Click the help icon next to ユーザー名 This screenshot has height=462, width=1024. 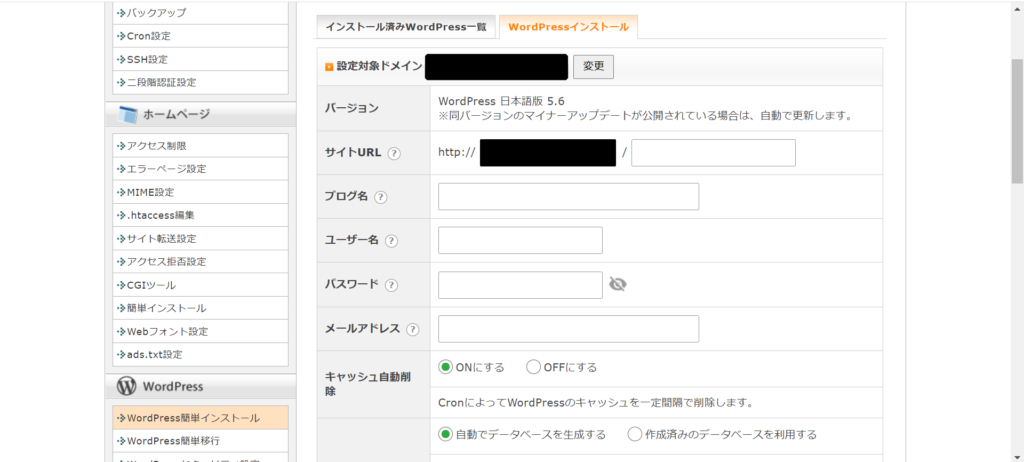[391, 241]
